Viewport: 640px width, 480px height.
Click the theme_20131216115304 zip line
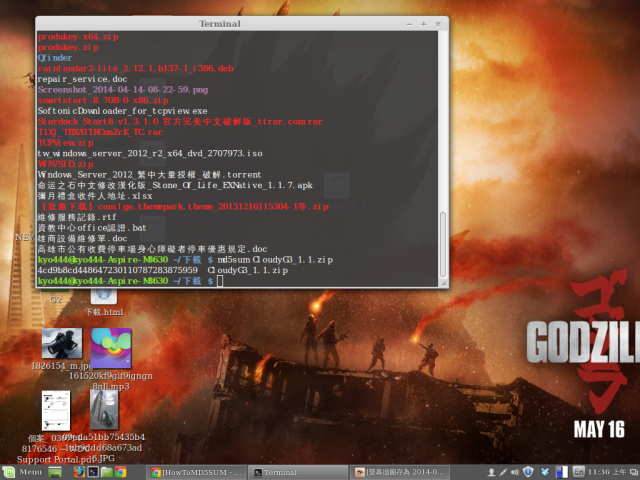183,207
